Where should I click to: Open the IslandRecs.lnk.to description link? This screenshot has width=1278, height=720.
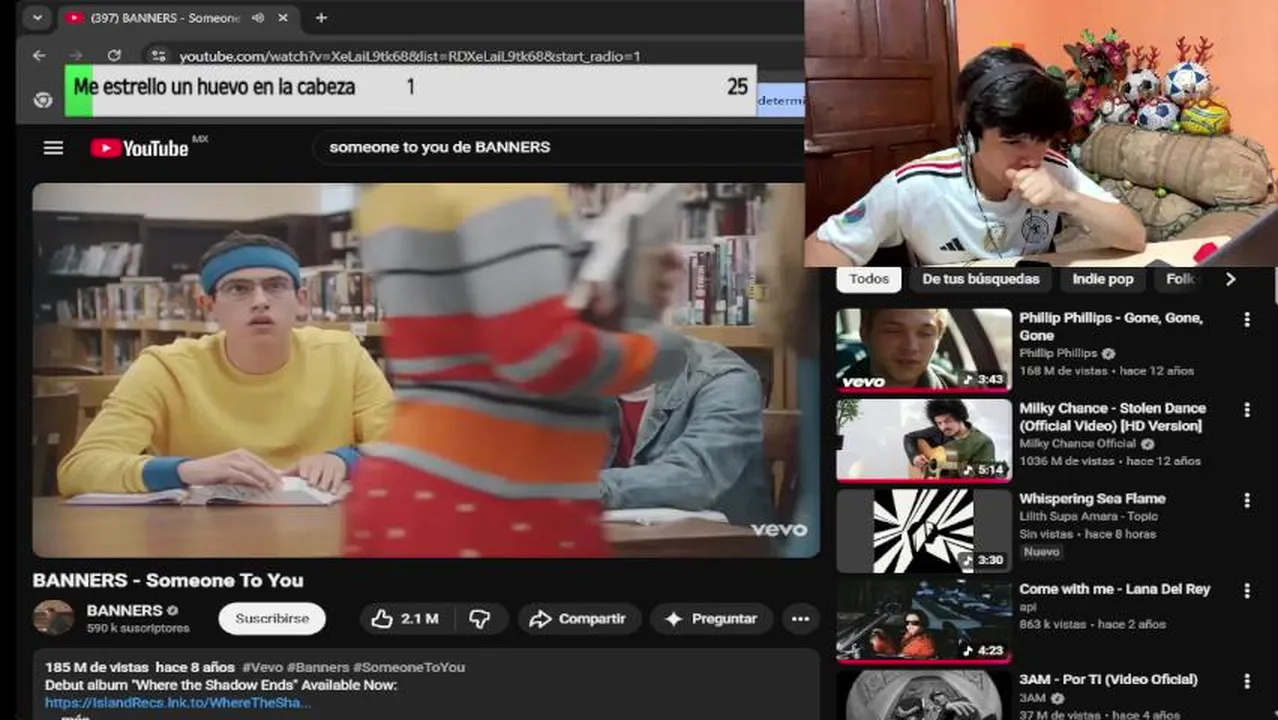(177, 703)
